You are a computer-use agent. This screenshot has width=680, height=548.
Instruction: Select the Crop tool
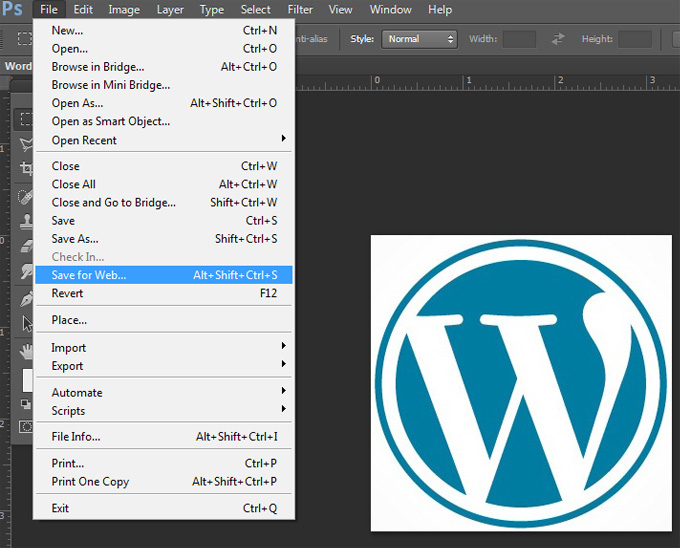coord(26,168)
